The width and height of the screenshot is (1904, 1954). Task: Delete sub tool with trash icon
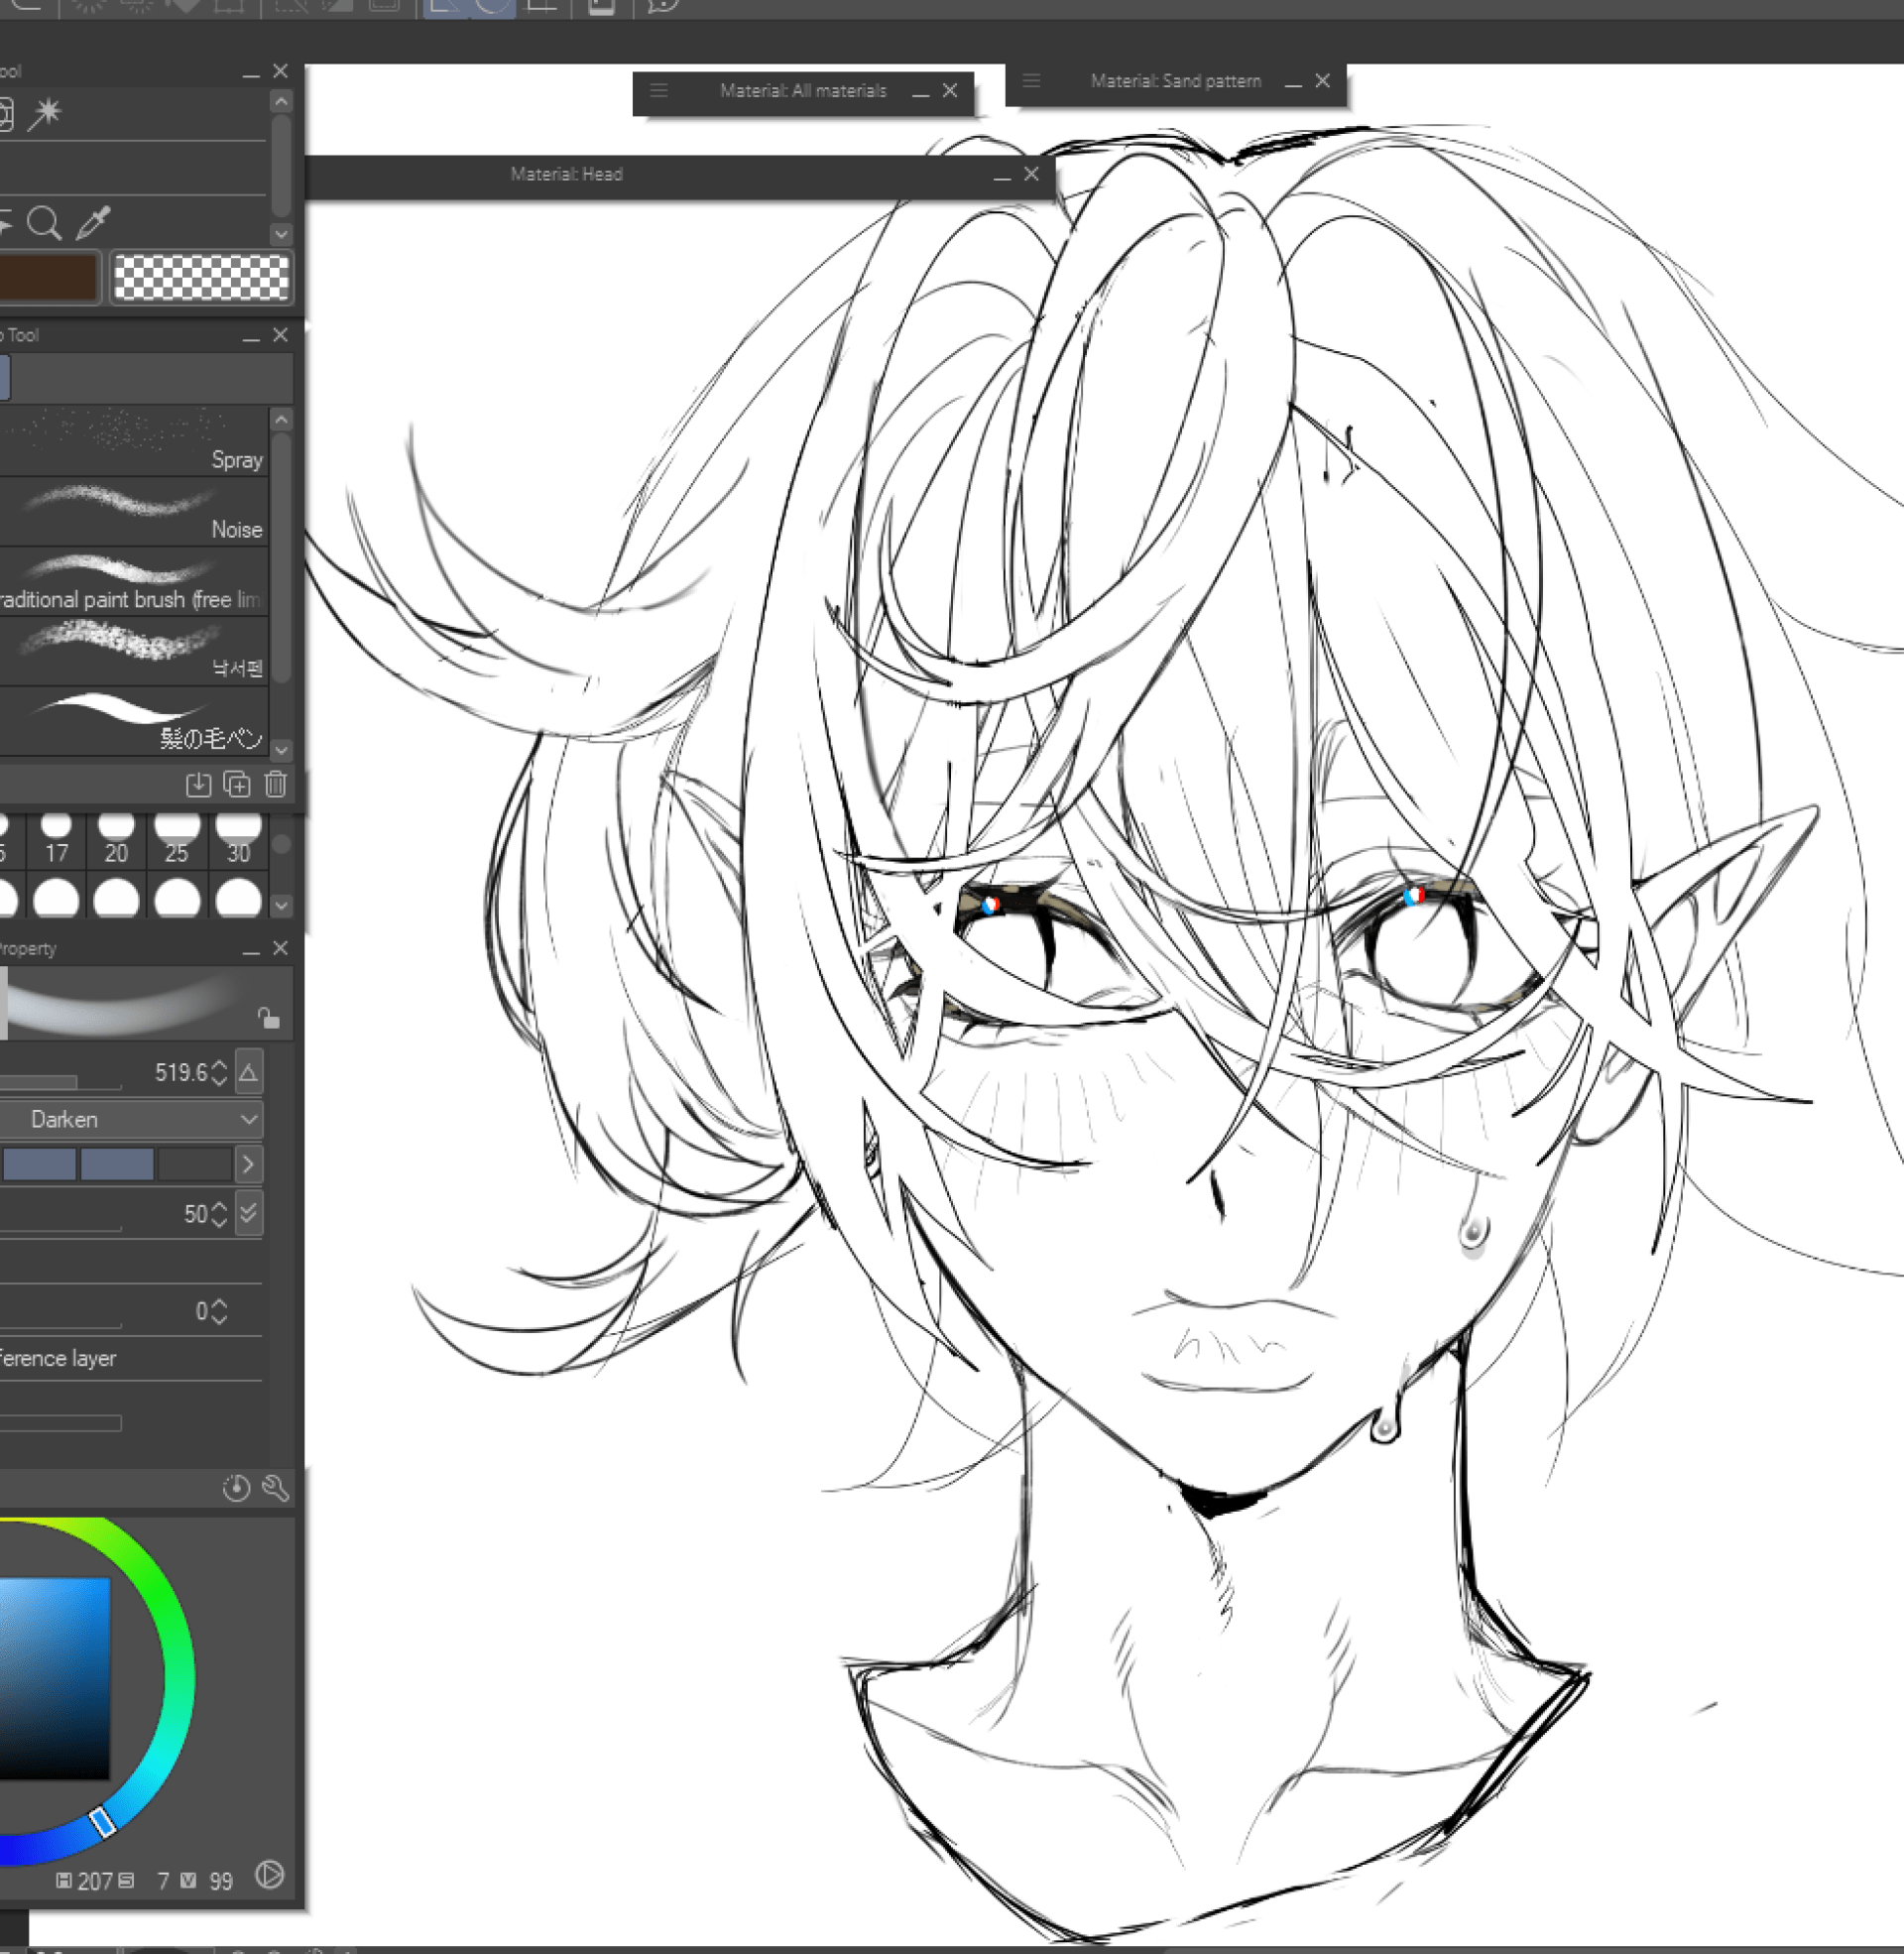point(276,784)
